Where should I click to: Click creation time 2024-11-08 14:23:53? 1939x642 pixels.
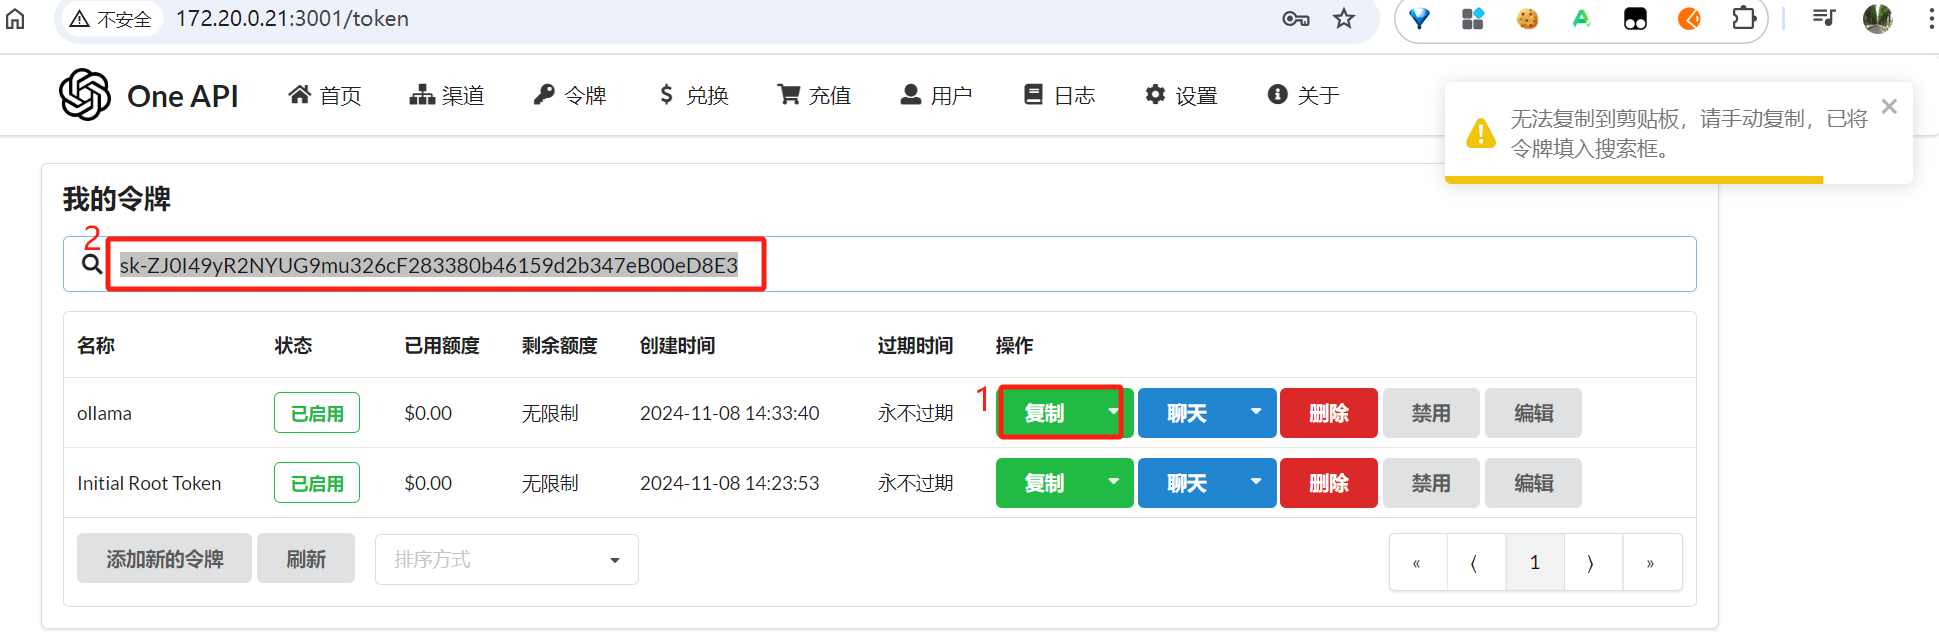[730, 483]
